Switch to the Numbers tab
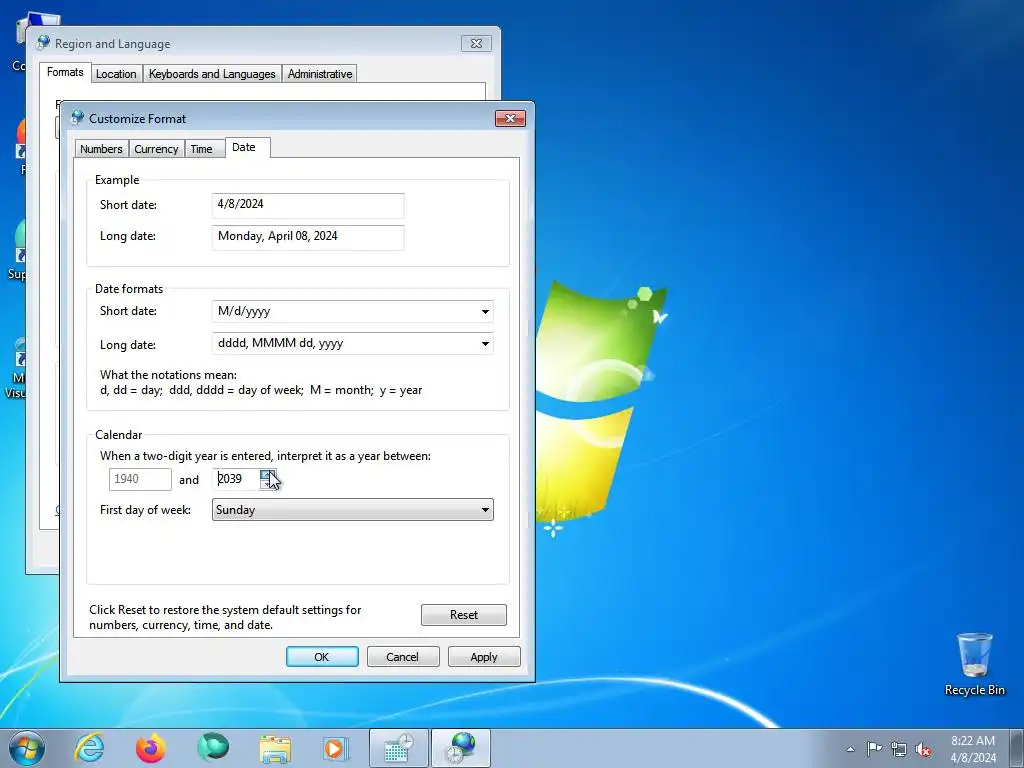Image resolution: width=1024 pixels, height=768 pixels. click(x=101, y=149)
